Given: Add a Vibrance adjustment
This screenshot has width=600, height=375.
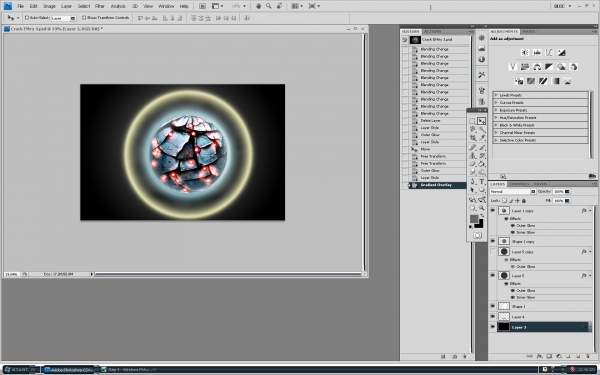Looking at the screenshot, I should pyautogui.click(x=513, y=67).
